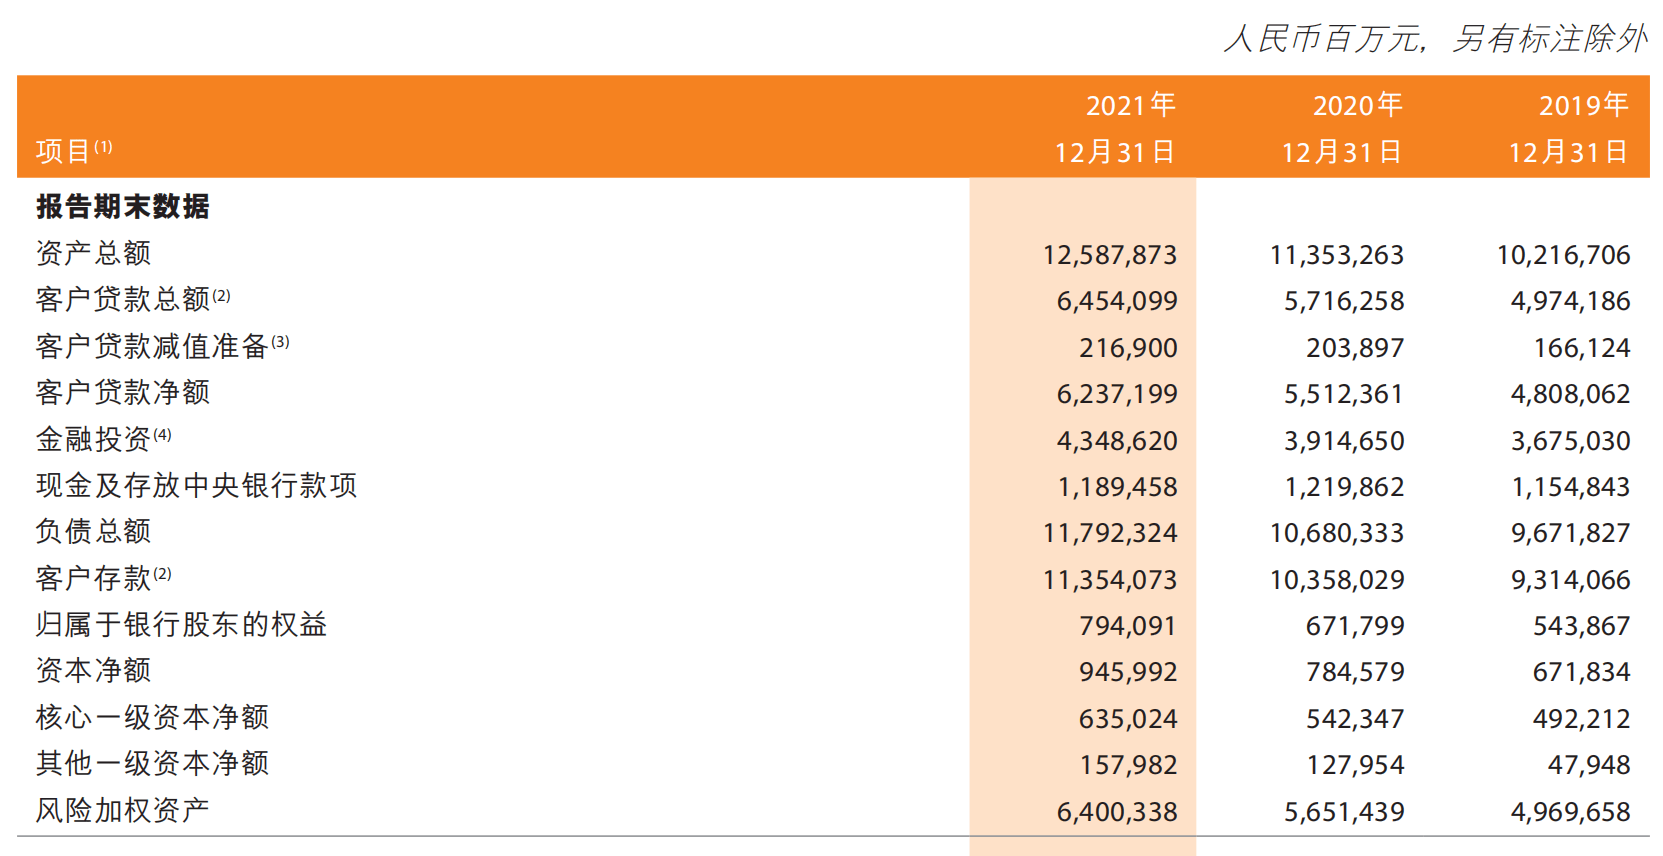
Task: Click the value 166,124
Action: coord(1583,348)
